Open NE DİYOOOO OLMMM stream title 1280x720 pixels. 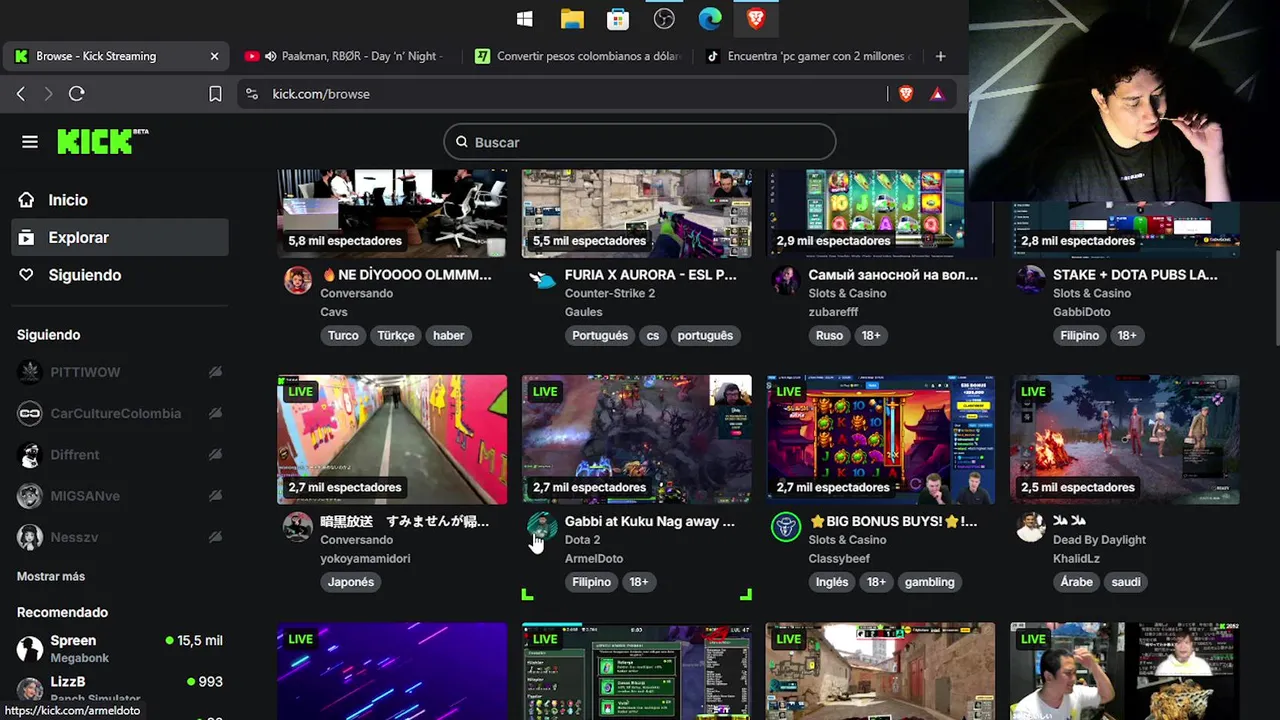tap(406, 274)
